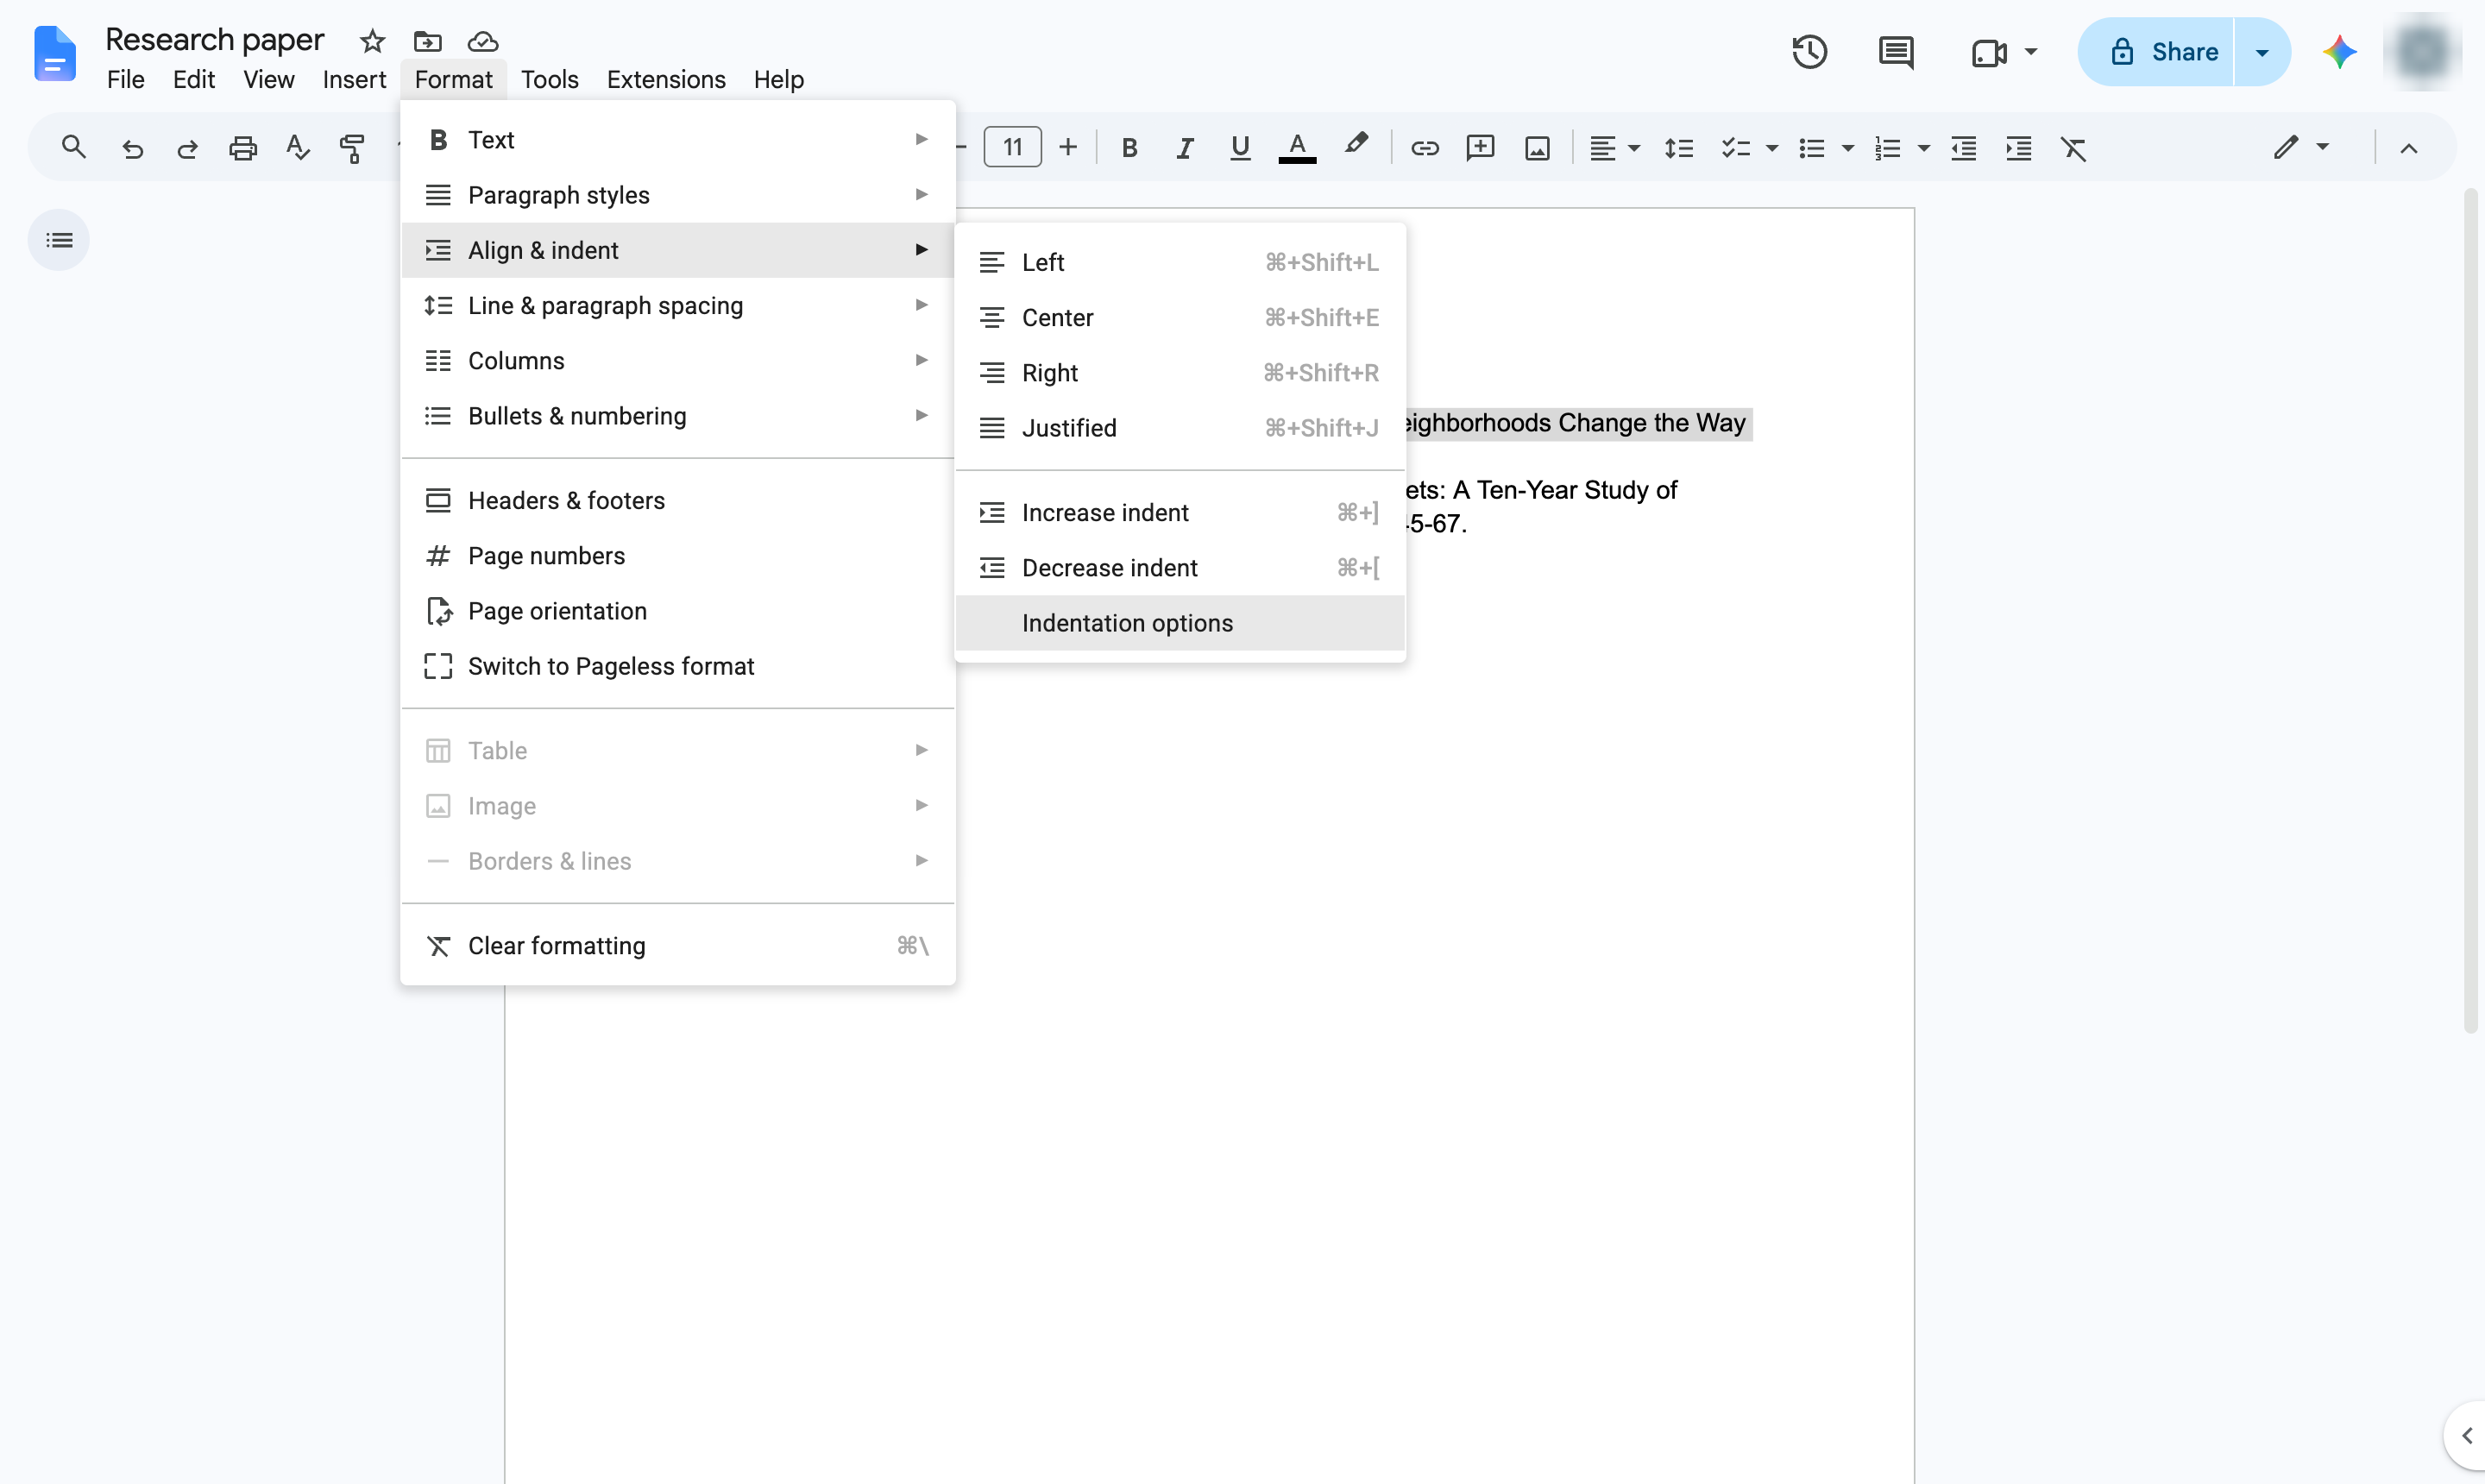
Task: Toggle underline formatting
Action: click(1240, 148)
